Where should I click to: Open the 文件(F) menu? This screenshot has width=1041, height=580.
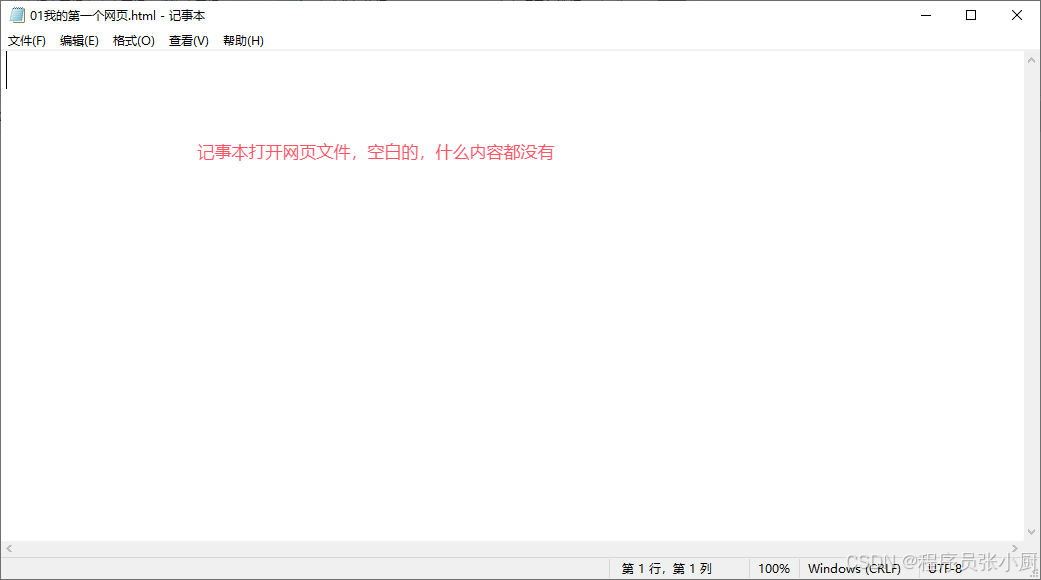pyautogui.click(x=27, y=40)
